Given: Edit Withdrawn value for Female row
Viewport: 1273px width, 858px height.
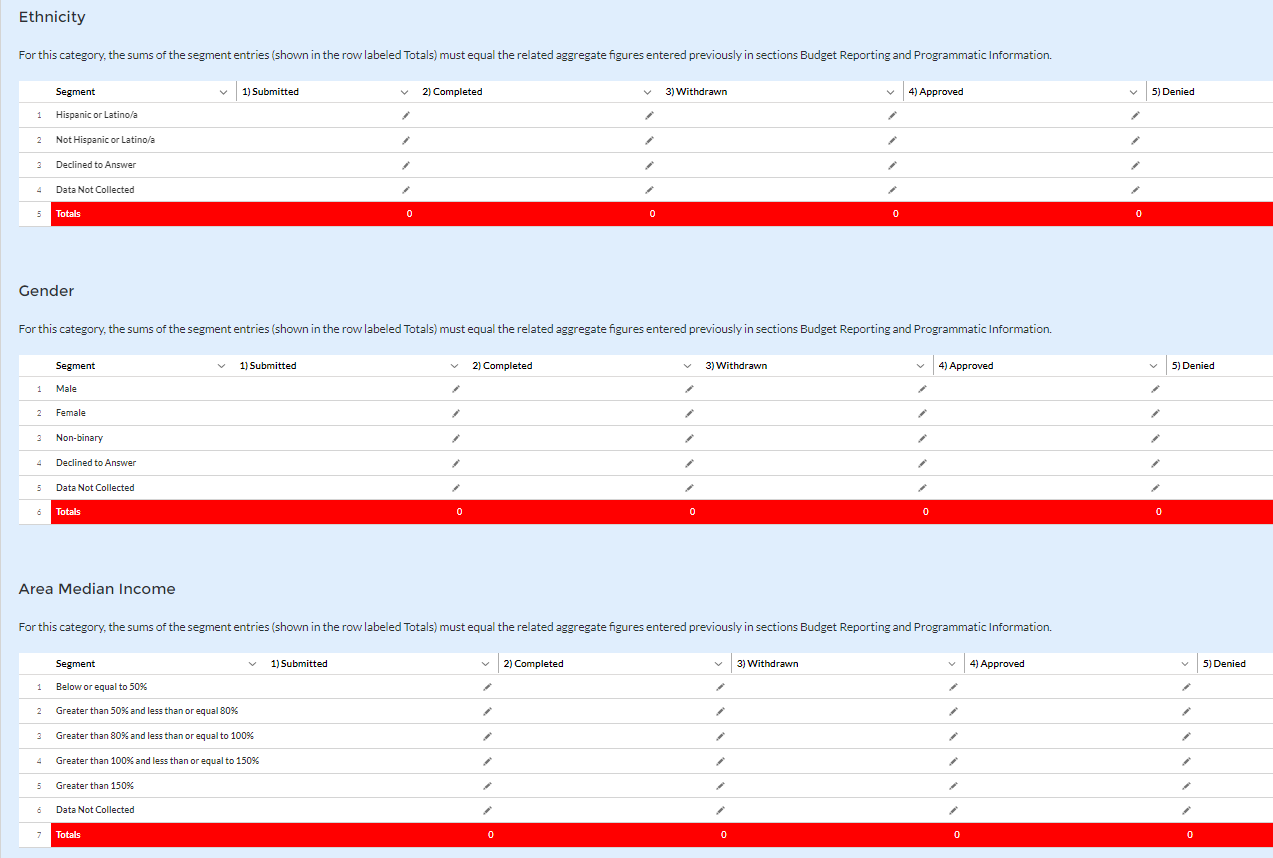Looking at the screenshot, I should coord(922,413).
